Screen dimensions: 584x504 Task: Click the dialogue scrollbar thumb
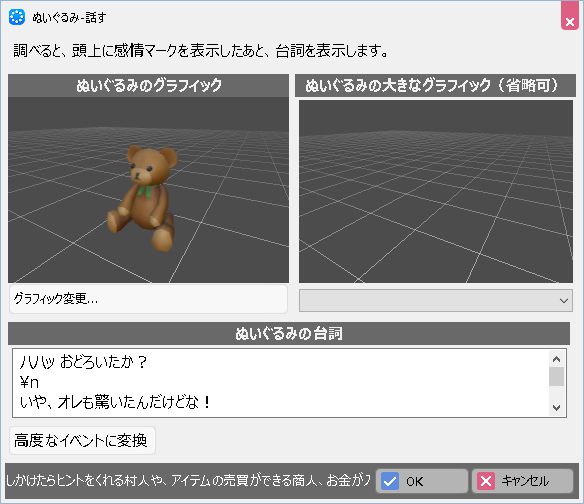point(556,377)
